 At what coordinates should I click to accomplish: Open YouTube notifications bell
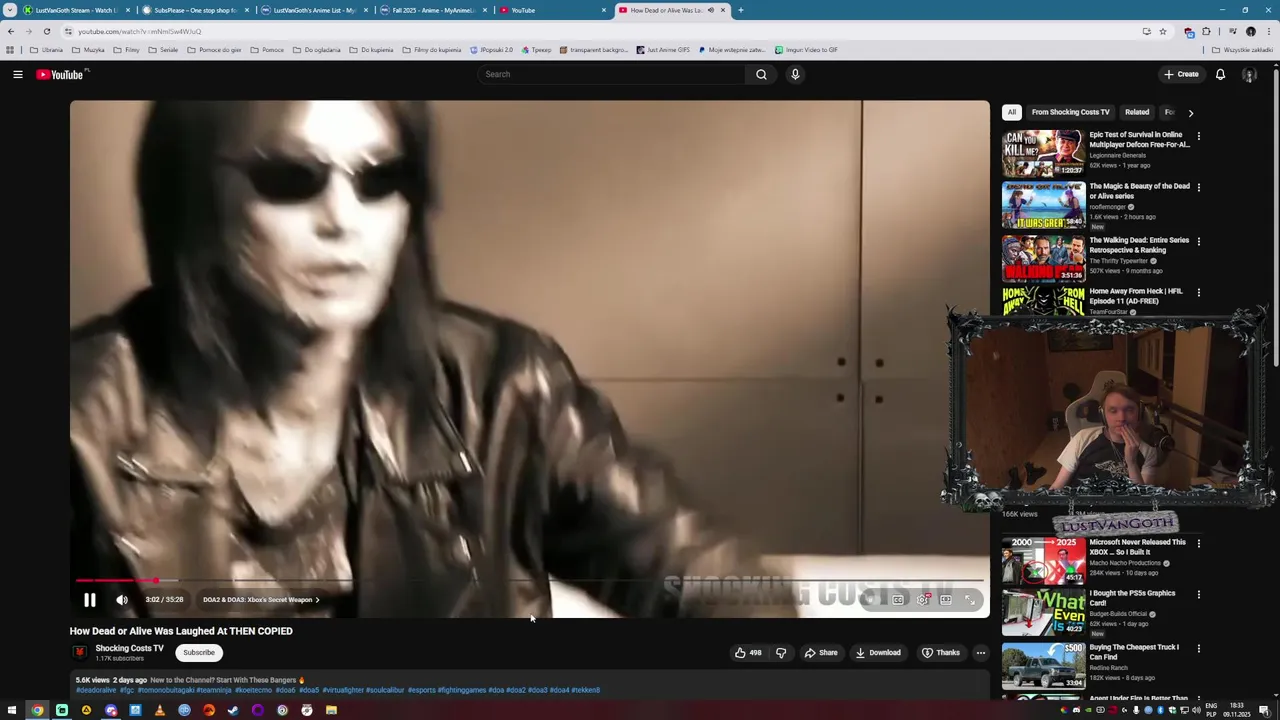(1220, 74)
